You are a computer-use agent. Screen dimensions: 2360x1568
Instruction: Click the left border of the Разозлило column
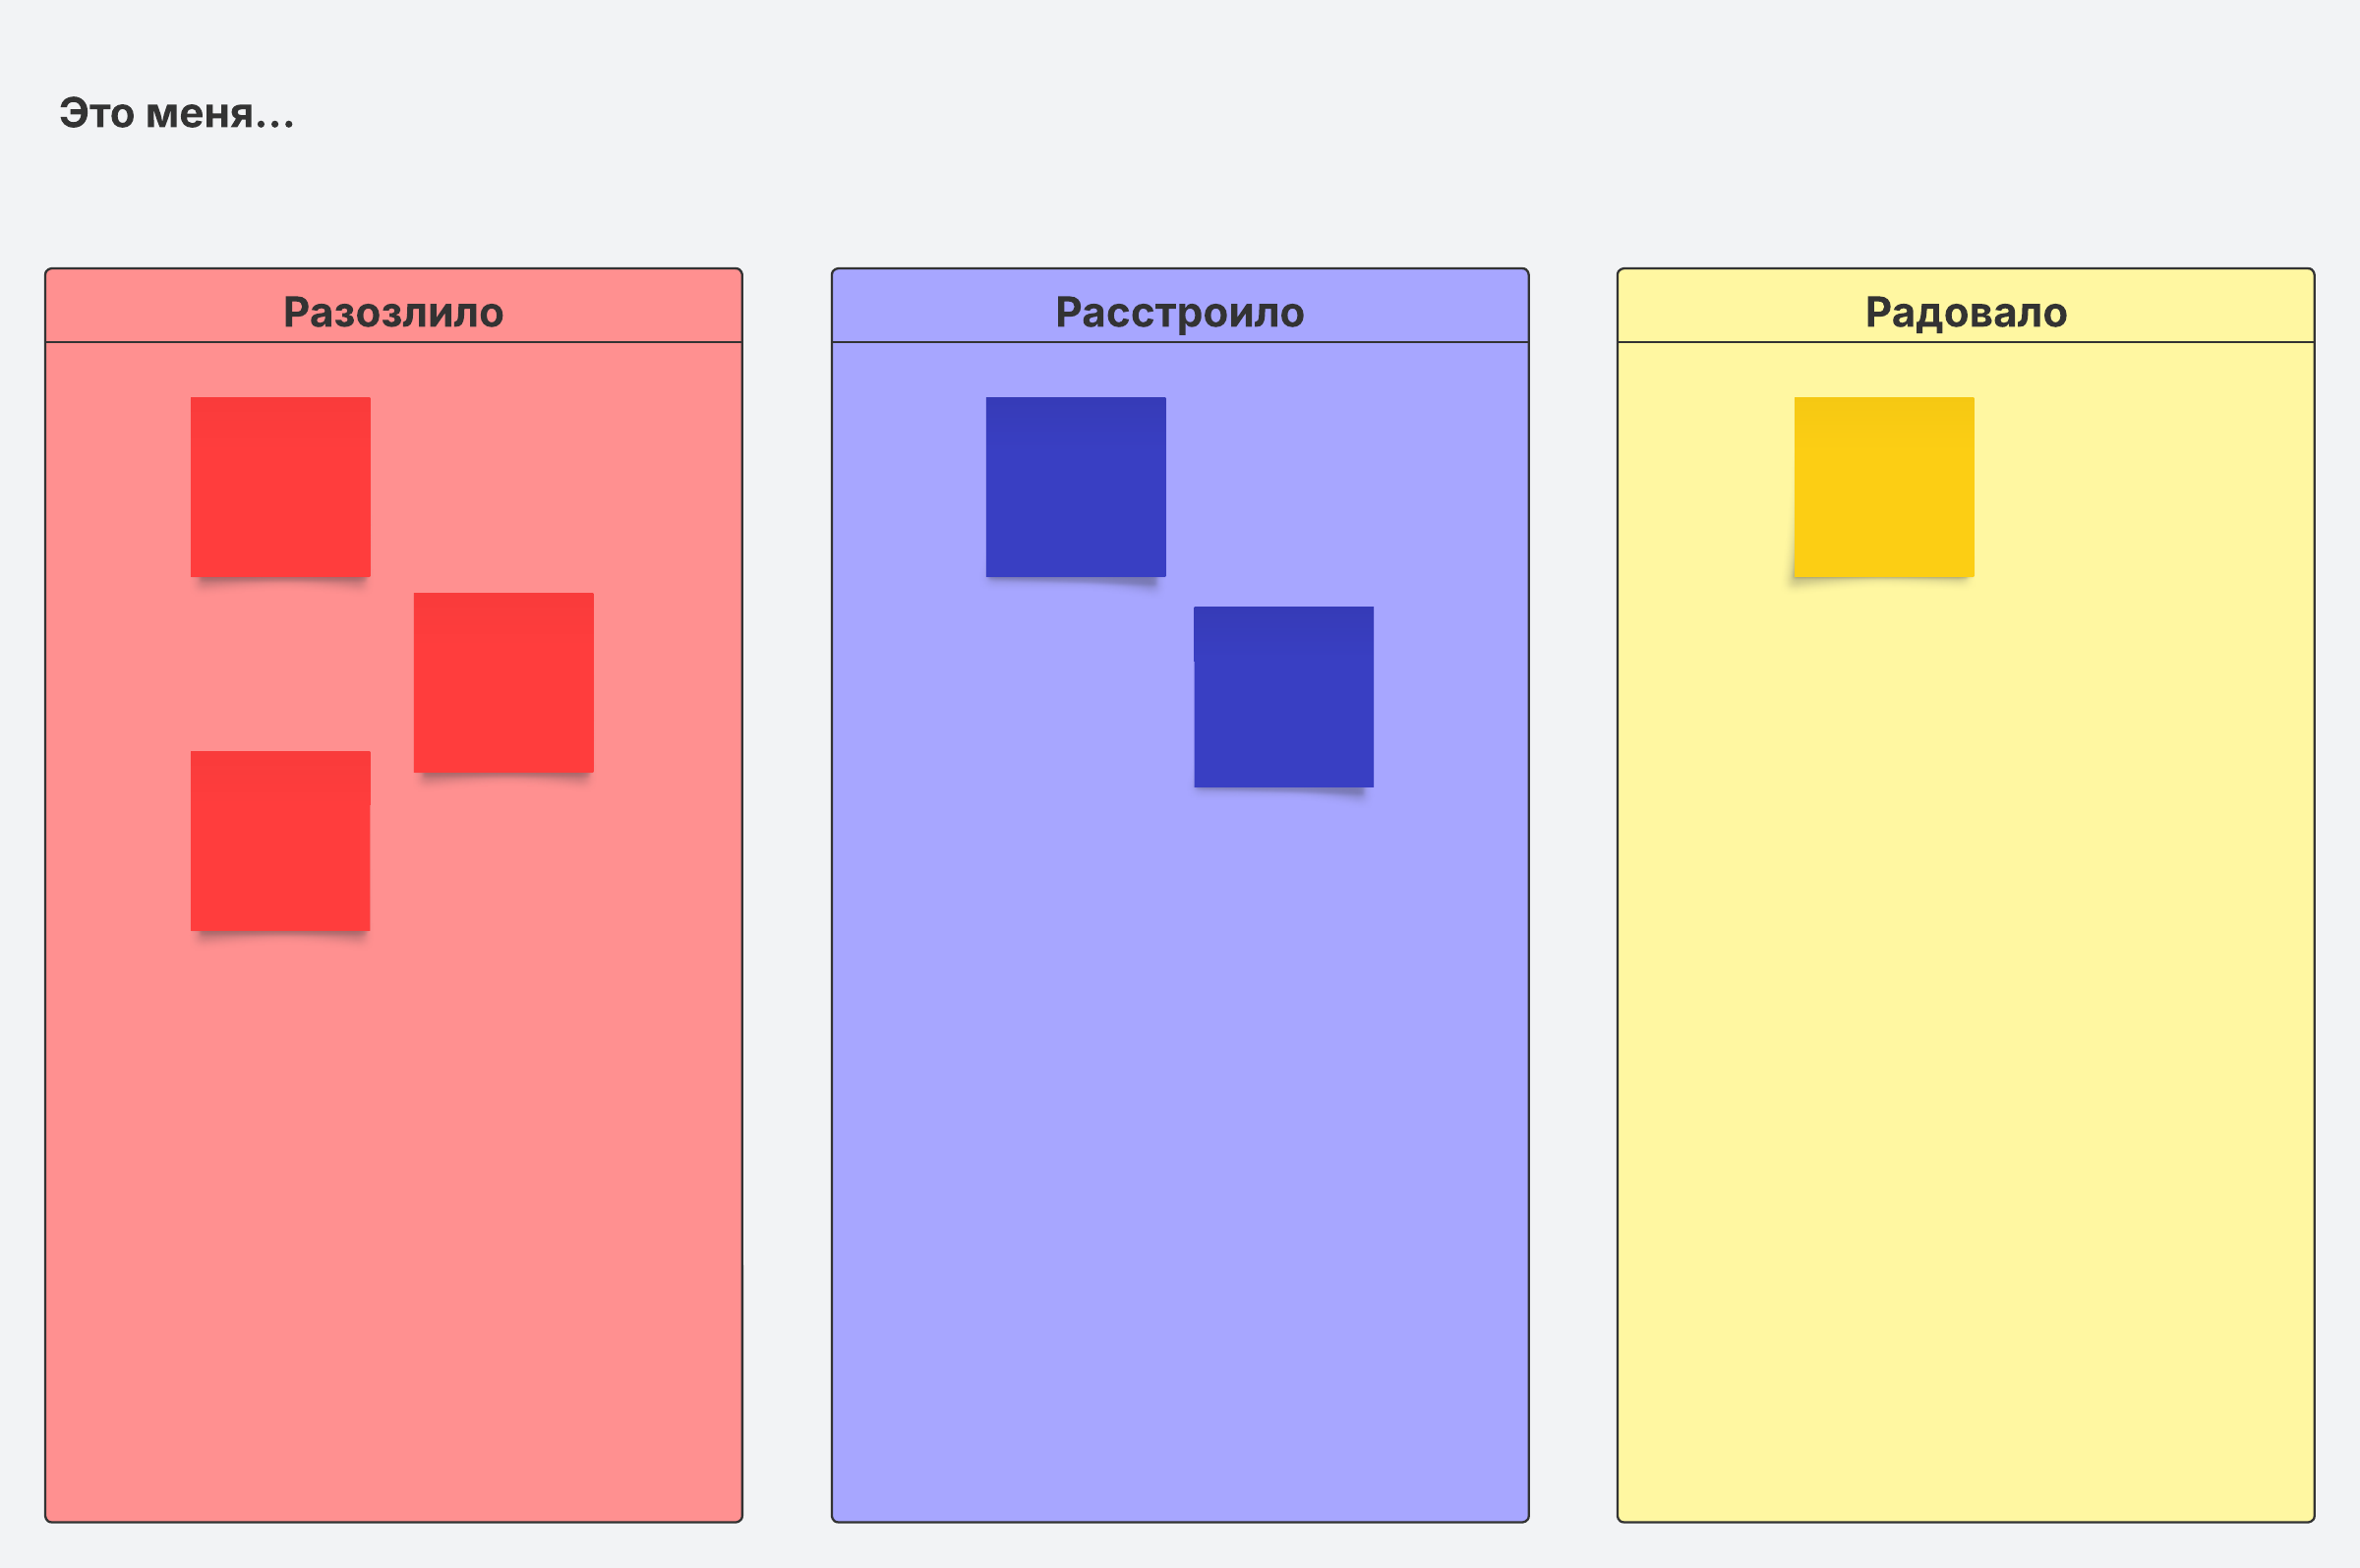[x=45, y=900]
